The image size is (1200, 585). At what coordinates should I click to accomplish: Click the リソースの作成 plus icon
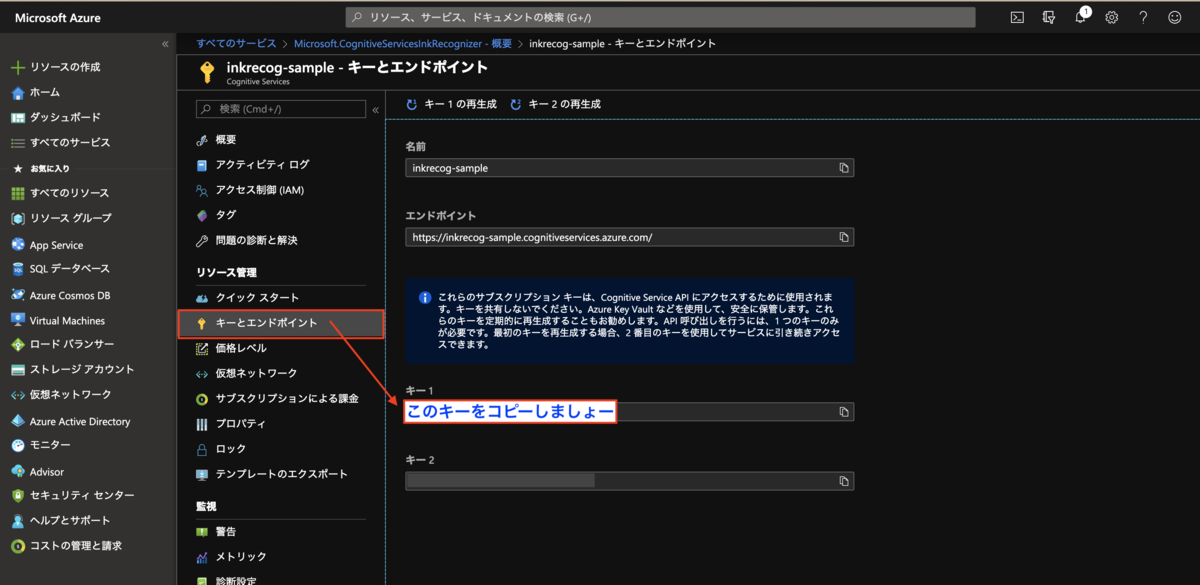17,67
